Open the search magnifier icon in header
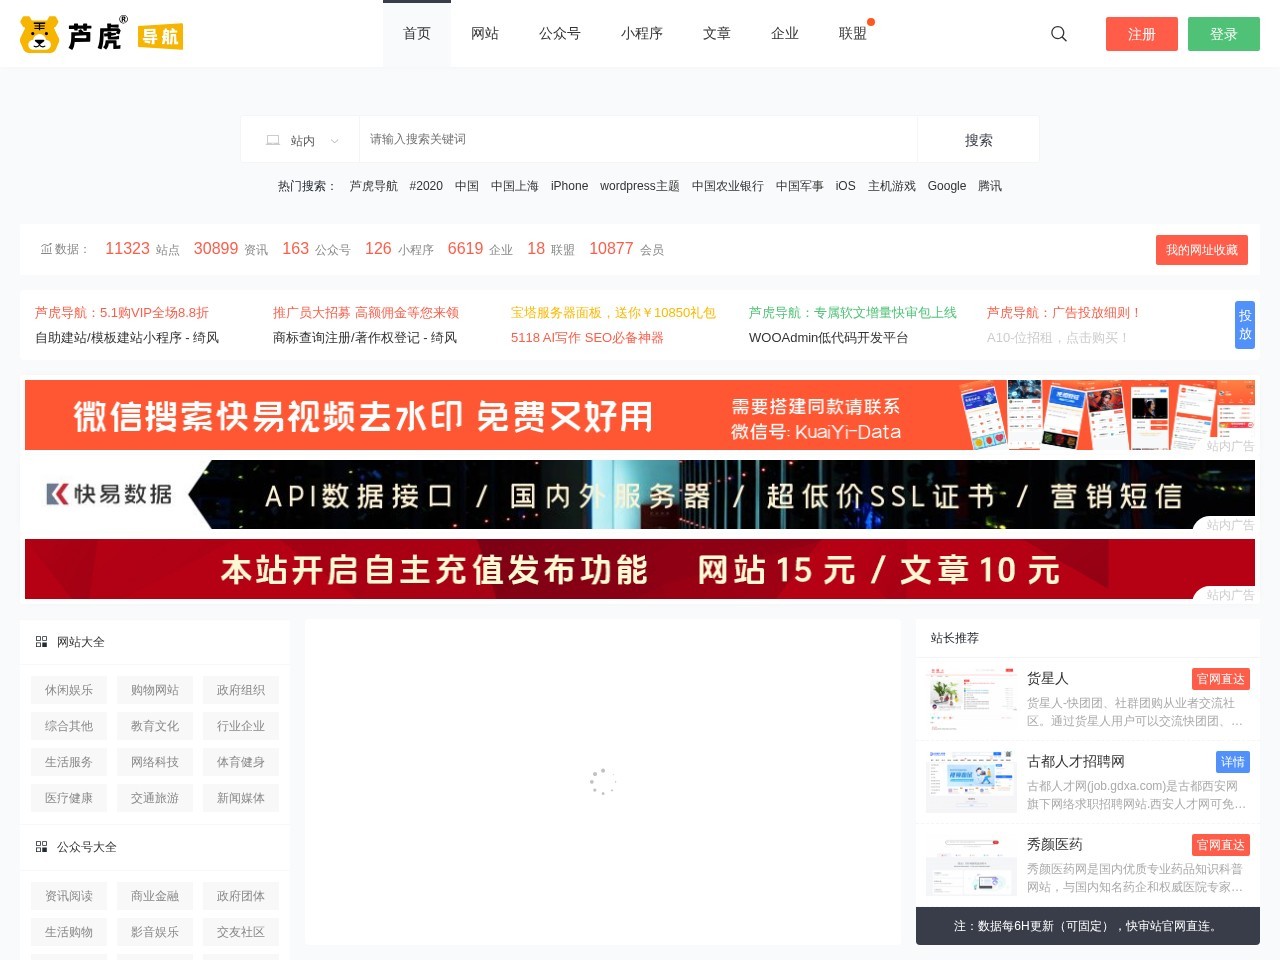The image size is (1280, 960). 1059,34
